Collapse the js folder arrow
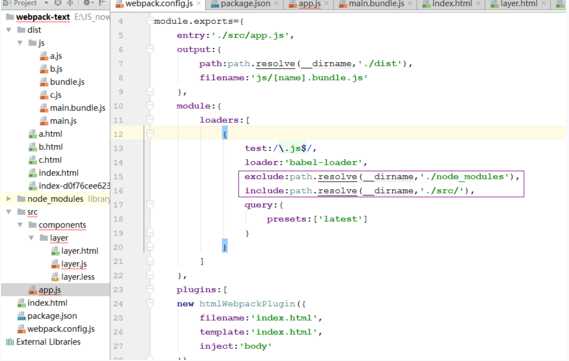 pyautogui.click(x=20, y=43)
